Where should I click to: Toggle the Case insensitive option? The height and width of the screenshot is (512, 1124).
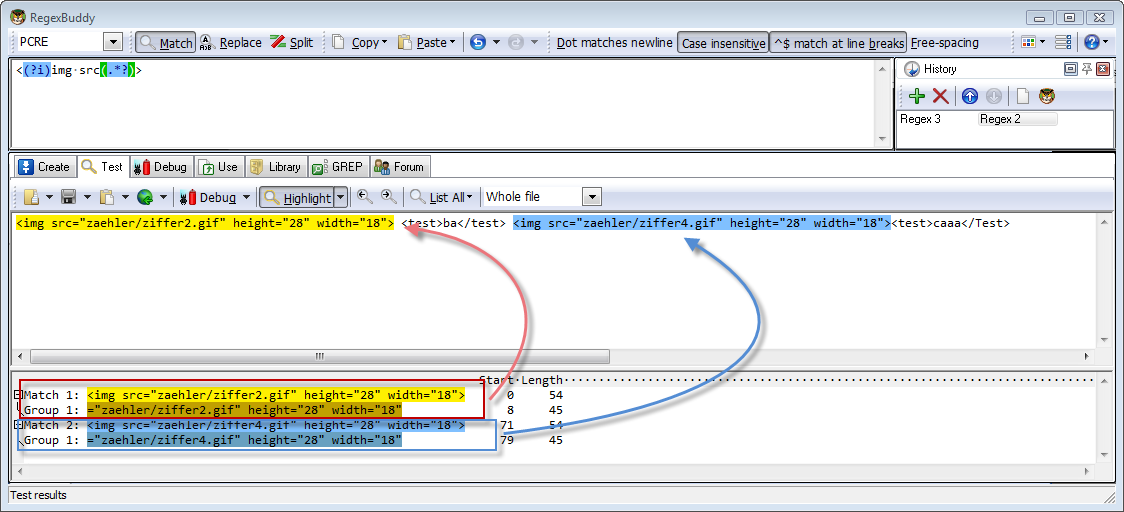tap(724, 43)
